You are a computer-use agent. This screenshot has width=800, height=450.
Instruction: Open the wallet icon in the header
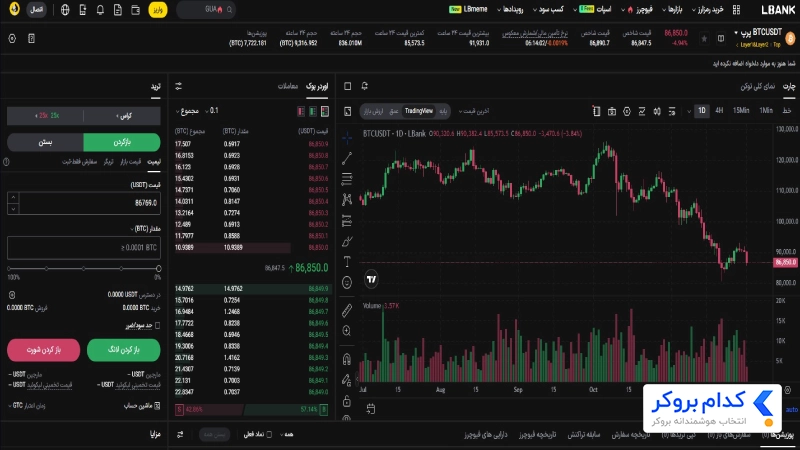[x=135, y=10]
